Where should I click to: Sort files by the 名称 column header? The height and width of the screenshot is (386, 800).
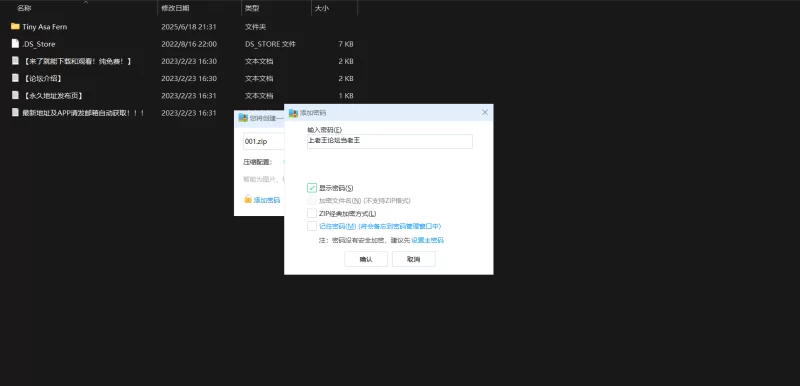point(24,8)
